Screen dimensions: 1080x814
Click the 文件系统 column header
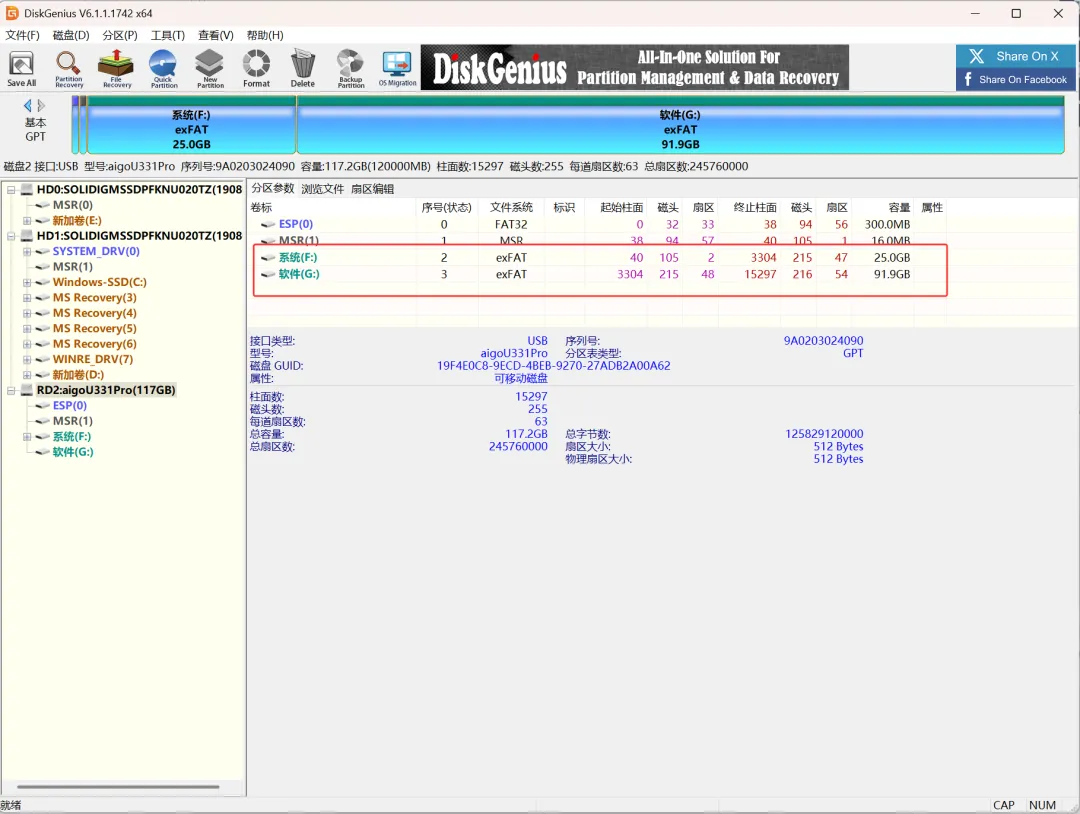point(511,207)
